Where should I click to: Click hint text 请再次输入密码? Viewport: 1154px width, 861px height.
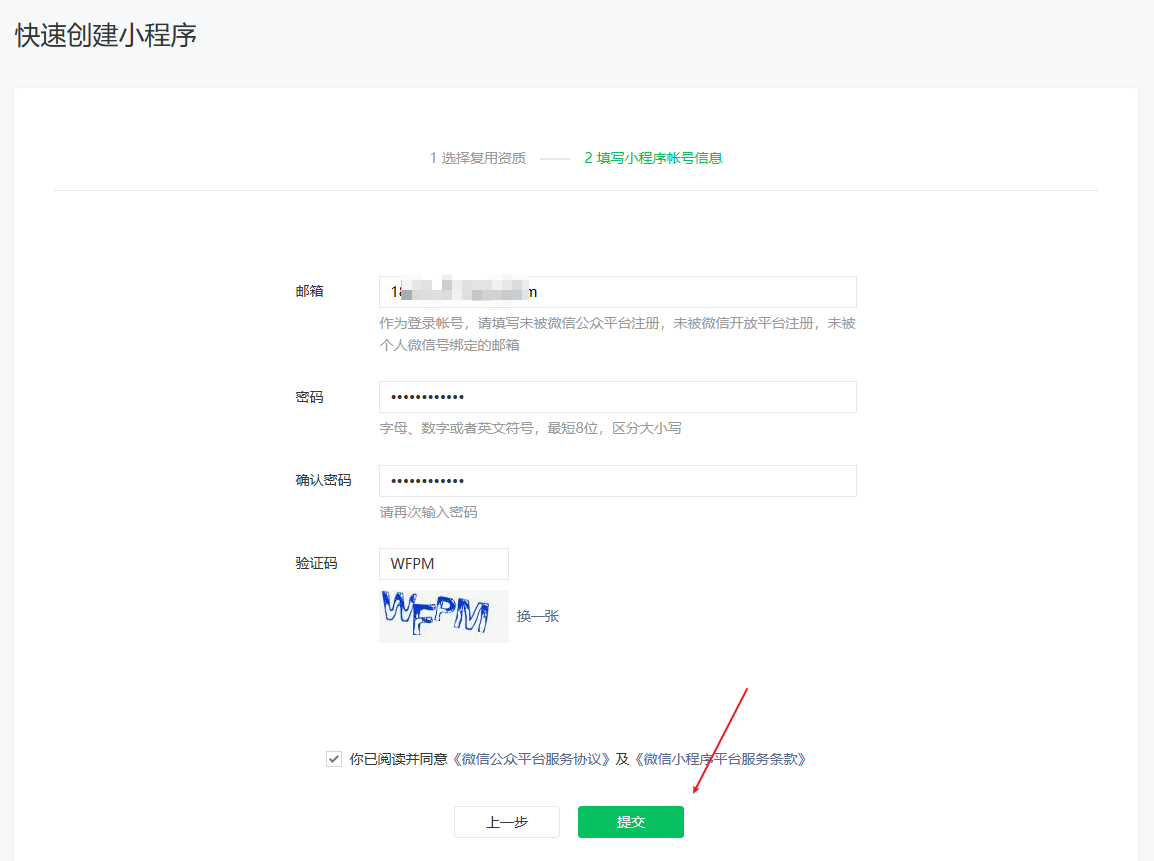click(x=428, y=512)
